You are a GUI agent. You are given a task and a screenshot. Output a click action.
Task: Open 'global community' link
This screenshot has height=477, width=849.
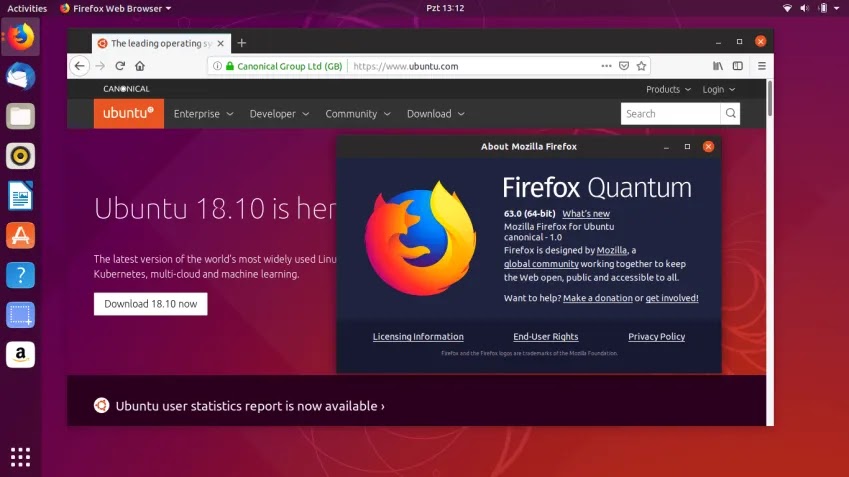point(541,264)
